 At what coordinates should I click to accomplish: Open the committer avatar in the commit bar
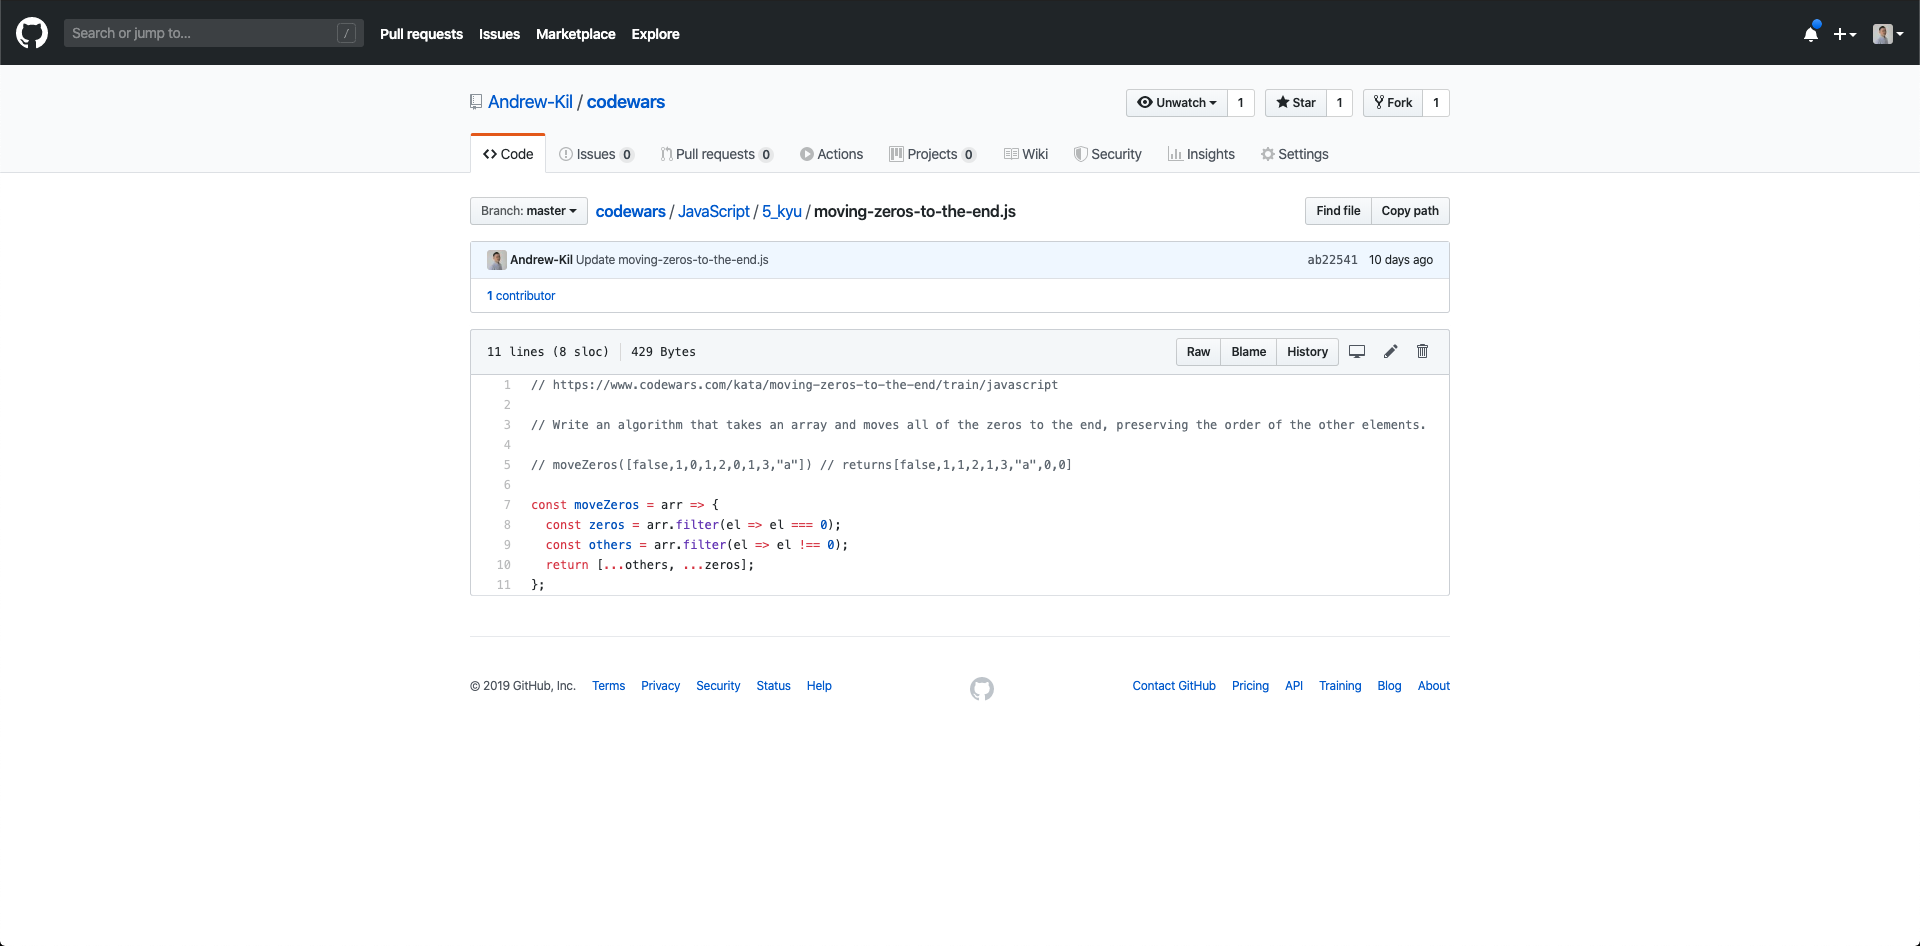[496, 260]
